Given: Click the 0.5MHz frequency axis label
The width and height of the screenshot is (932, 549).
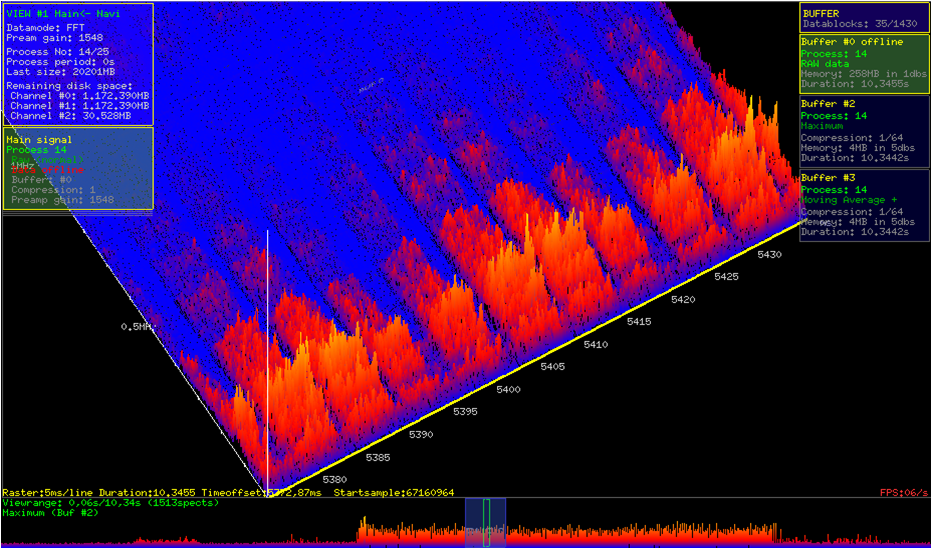Looking at the screenshot, I should point(138,327).
